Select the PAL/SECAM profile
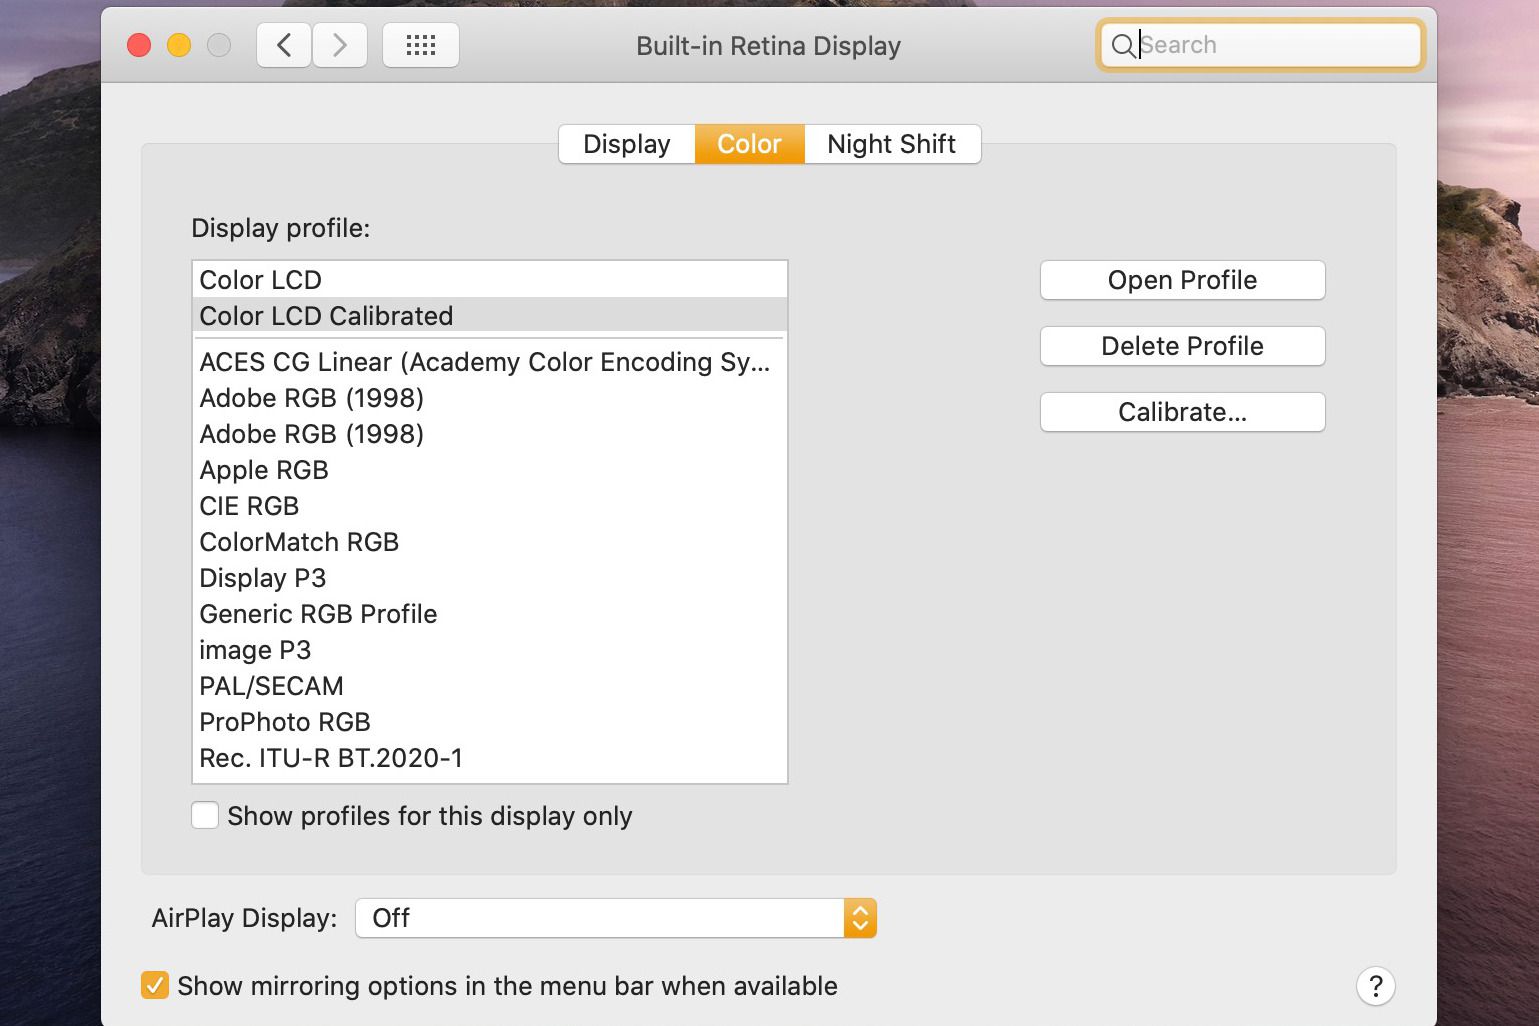1539x1026 pixels. pos(490,686)
